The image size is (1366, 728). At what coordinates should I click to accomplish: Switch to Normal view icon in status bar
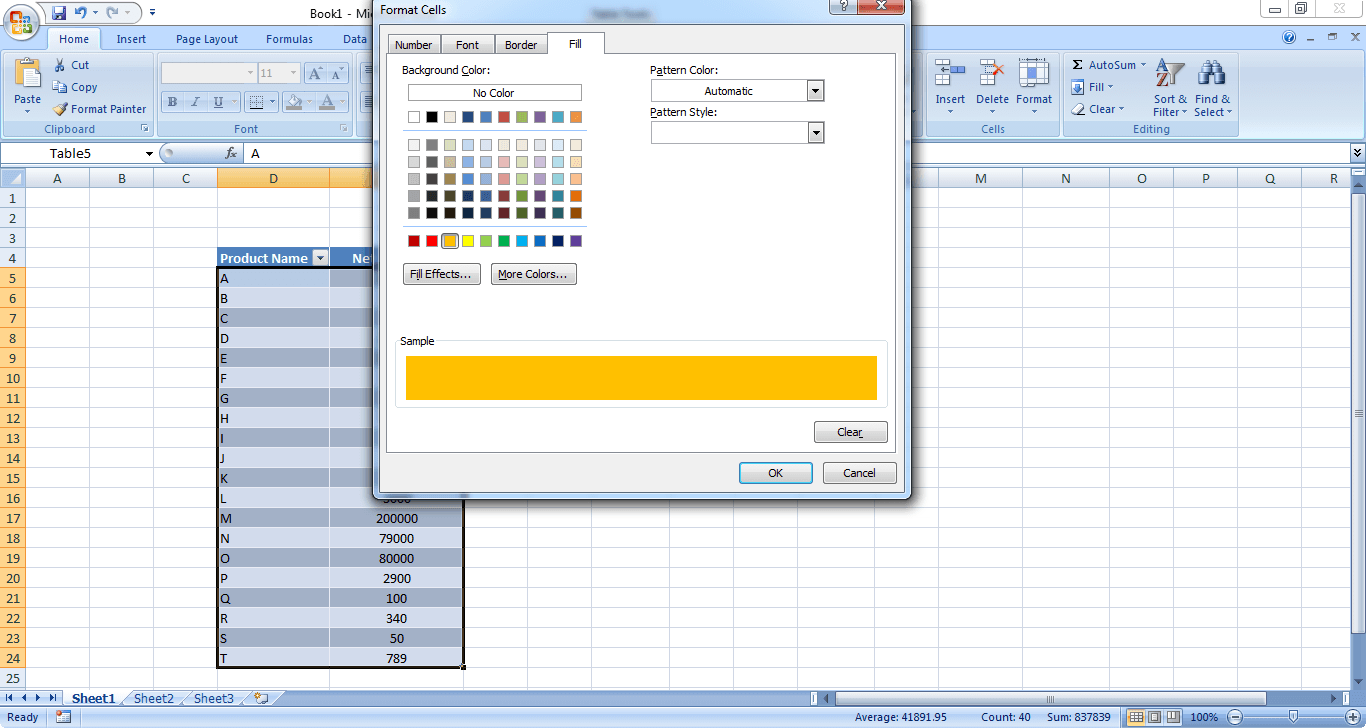[1136, 717]
